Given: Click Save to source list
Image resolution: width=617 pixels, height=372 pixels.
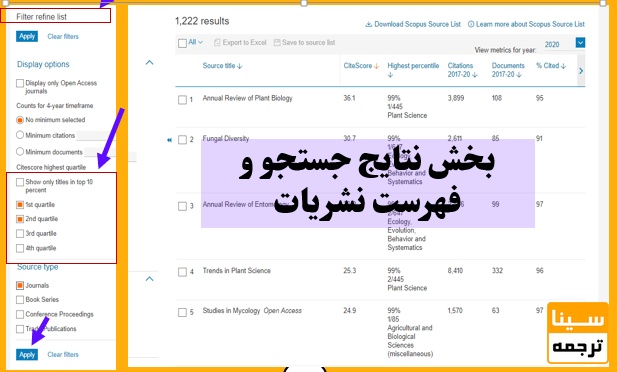Looking at the screenshot, I should 304,43.
